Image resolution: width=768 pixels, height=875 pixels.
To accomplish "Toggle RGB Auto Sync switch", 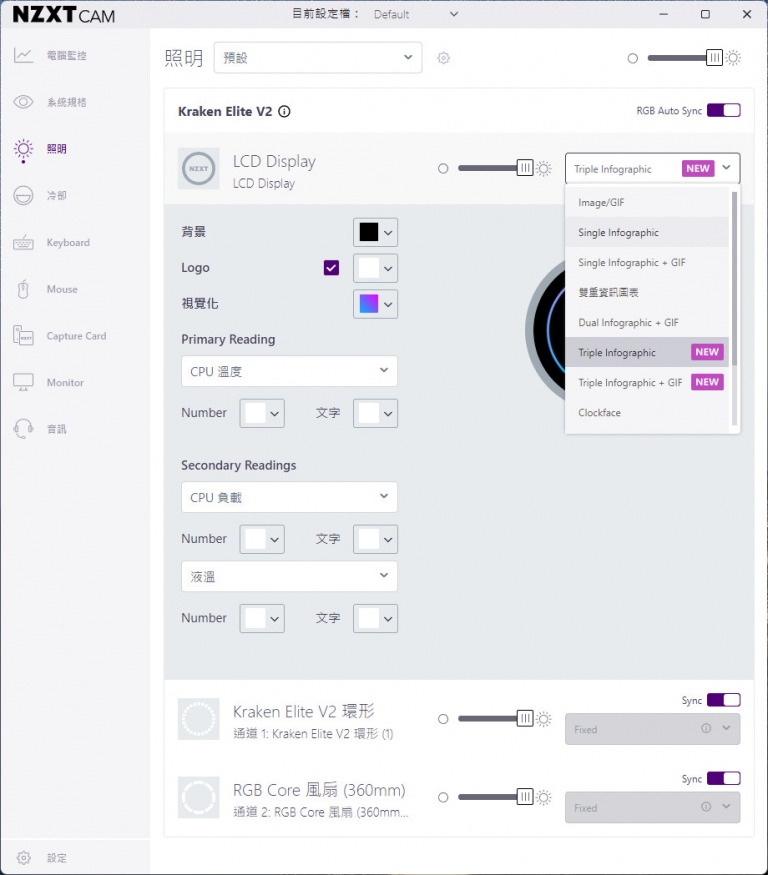I will (723, 110).
